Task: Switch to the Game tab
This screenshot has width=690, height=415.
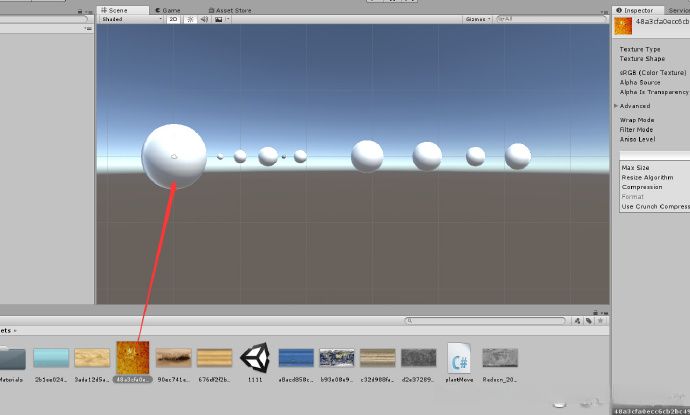Action: point(168,10)
